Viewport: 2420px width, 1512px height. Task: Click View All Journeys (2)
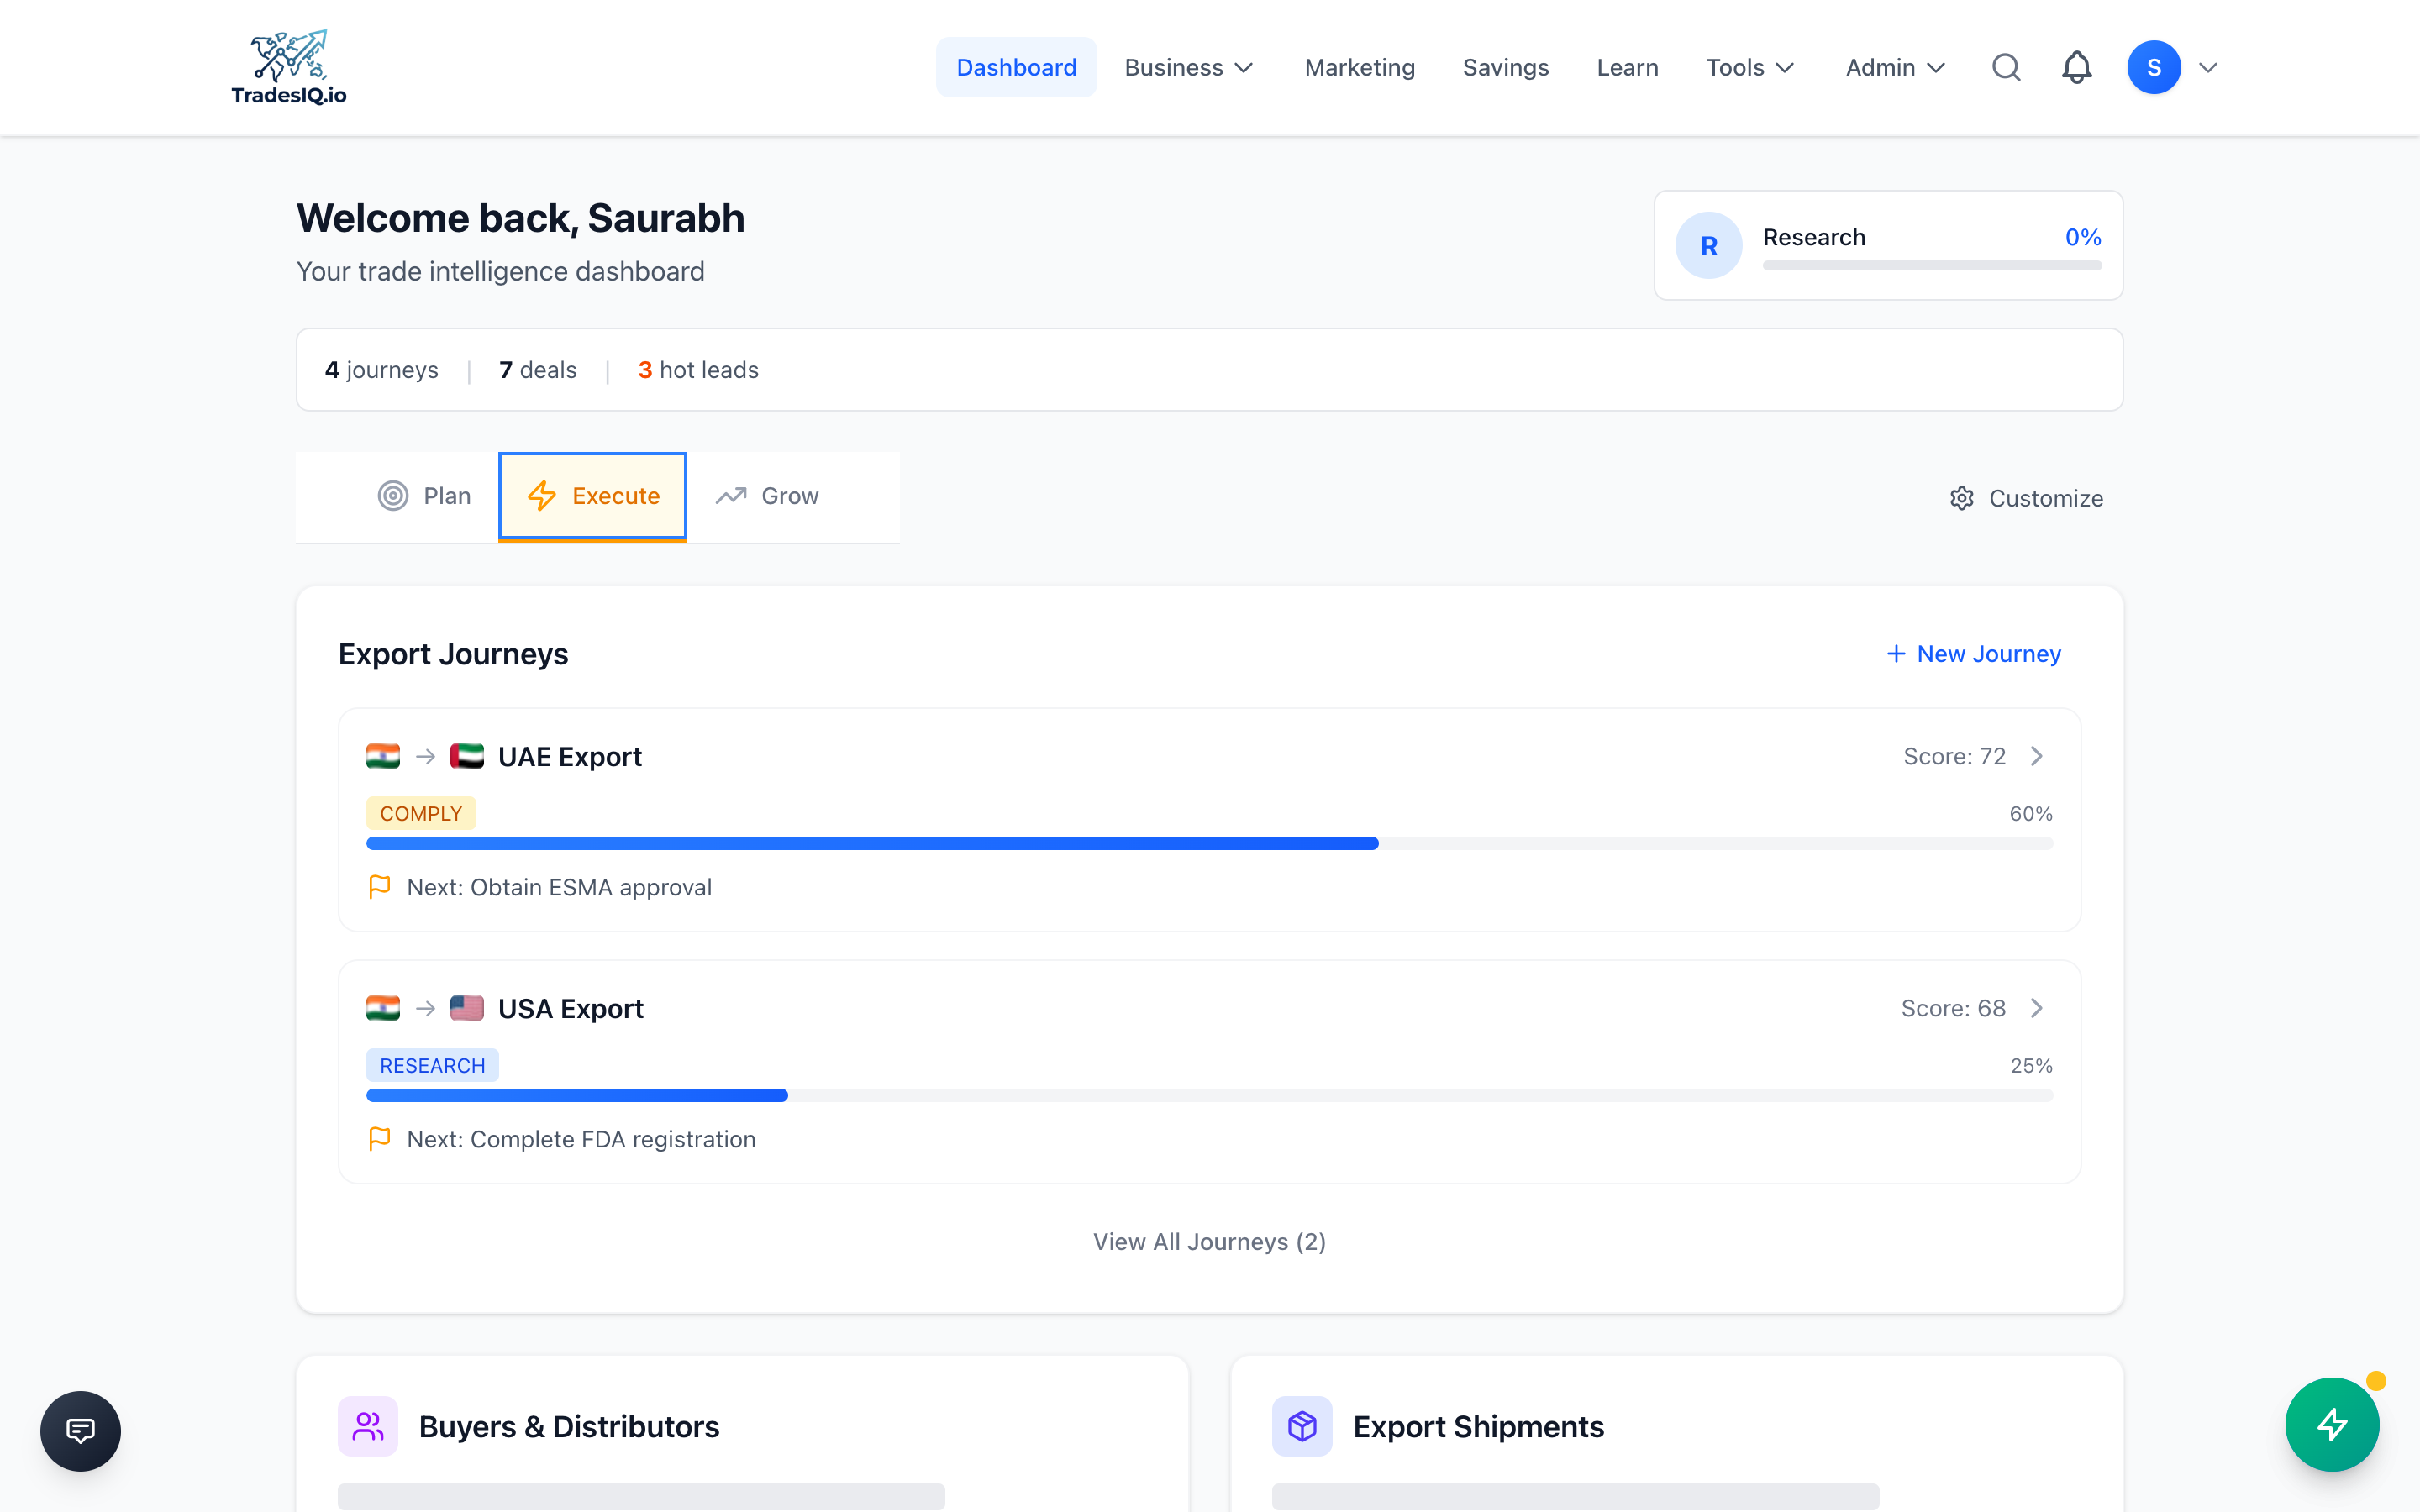(x=1209, y=1241)
